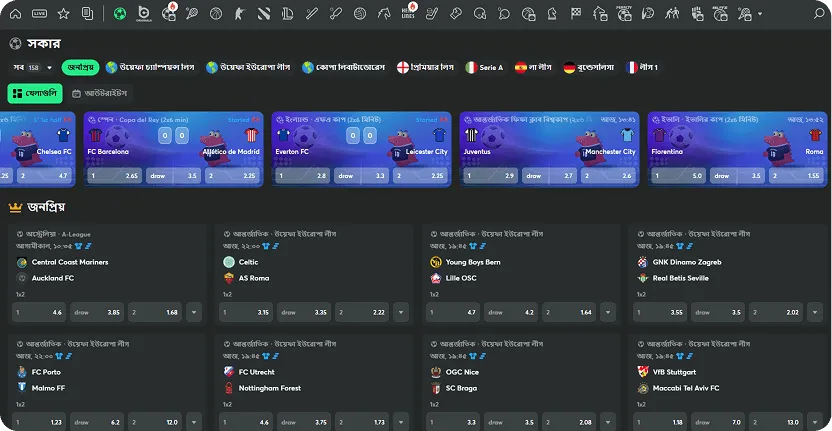Expand markets for GNK Dinamo Zagreb card
This screenshot has height=431, width=832.
click(814, 313)
